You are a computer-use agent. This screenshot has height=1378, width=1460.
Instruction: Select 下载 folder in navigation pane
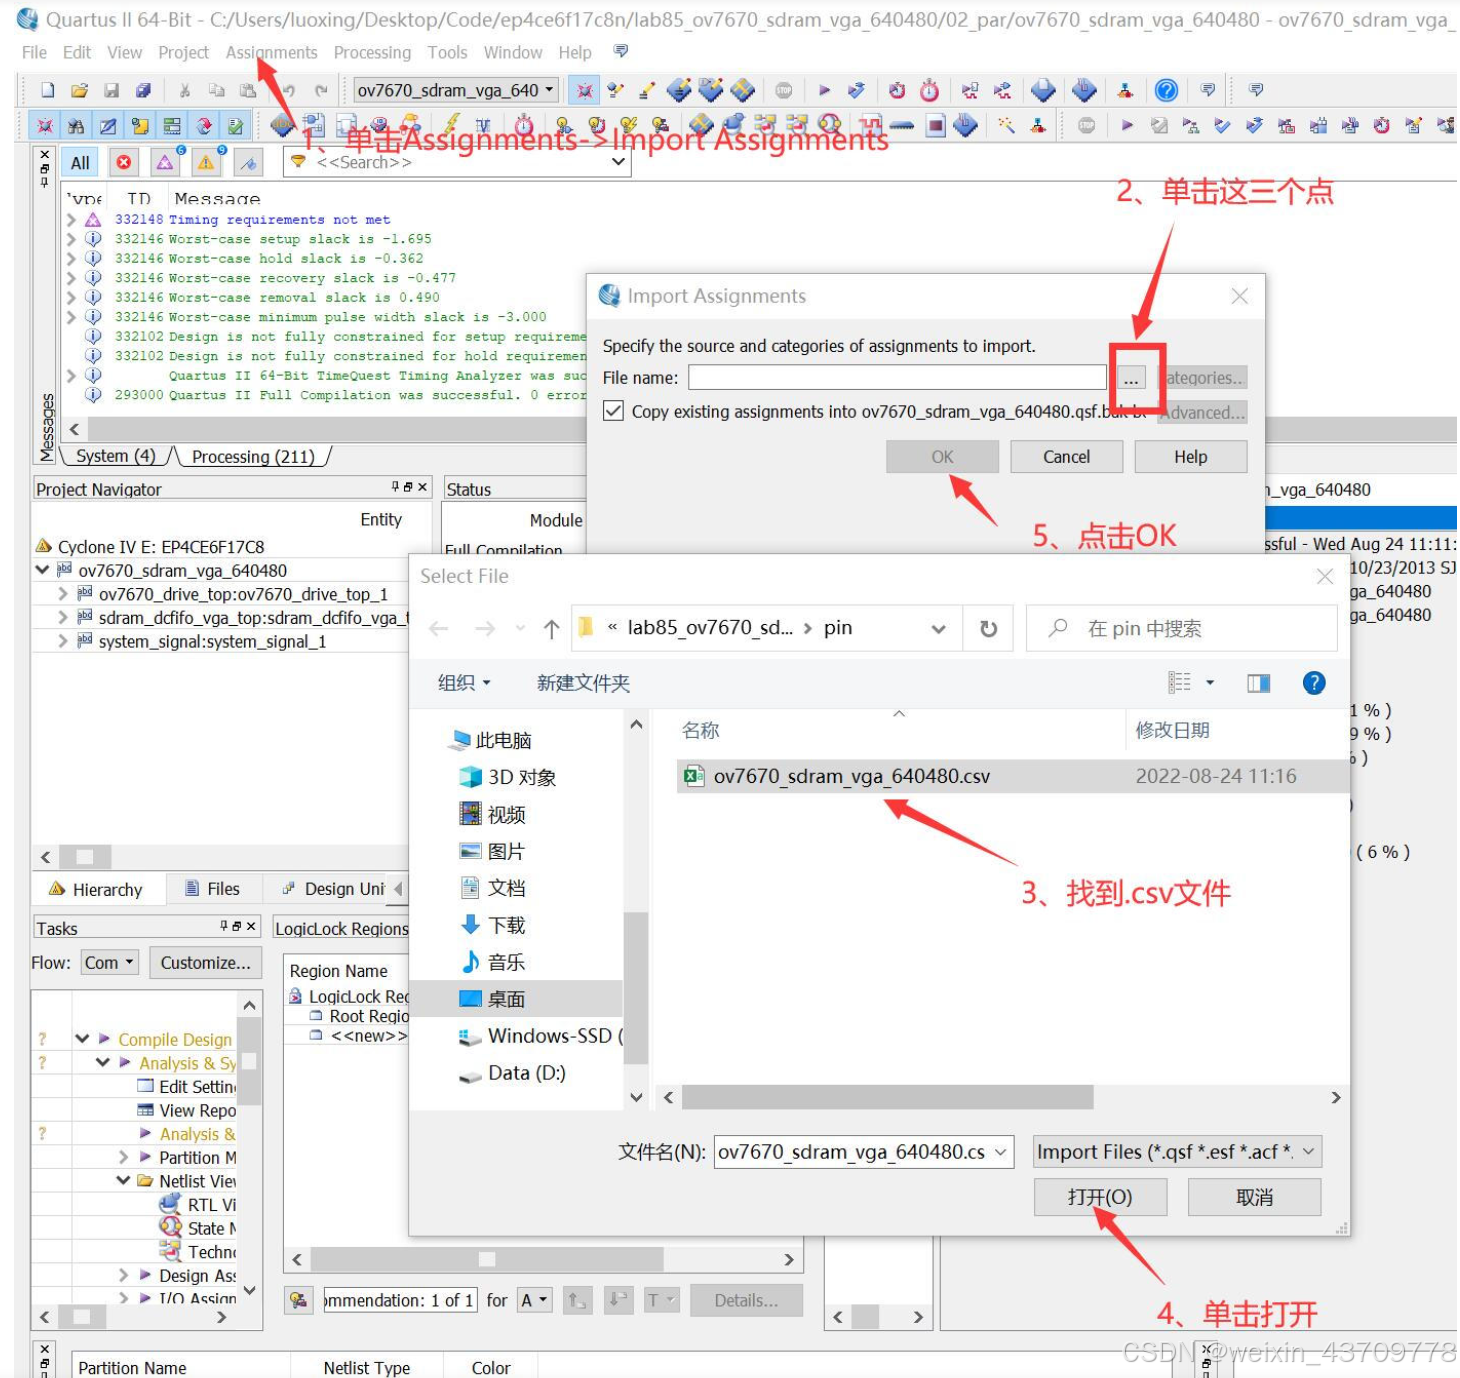pos(493,925)
